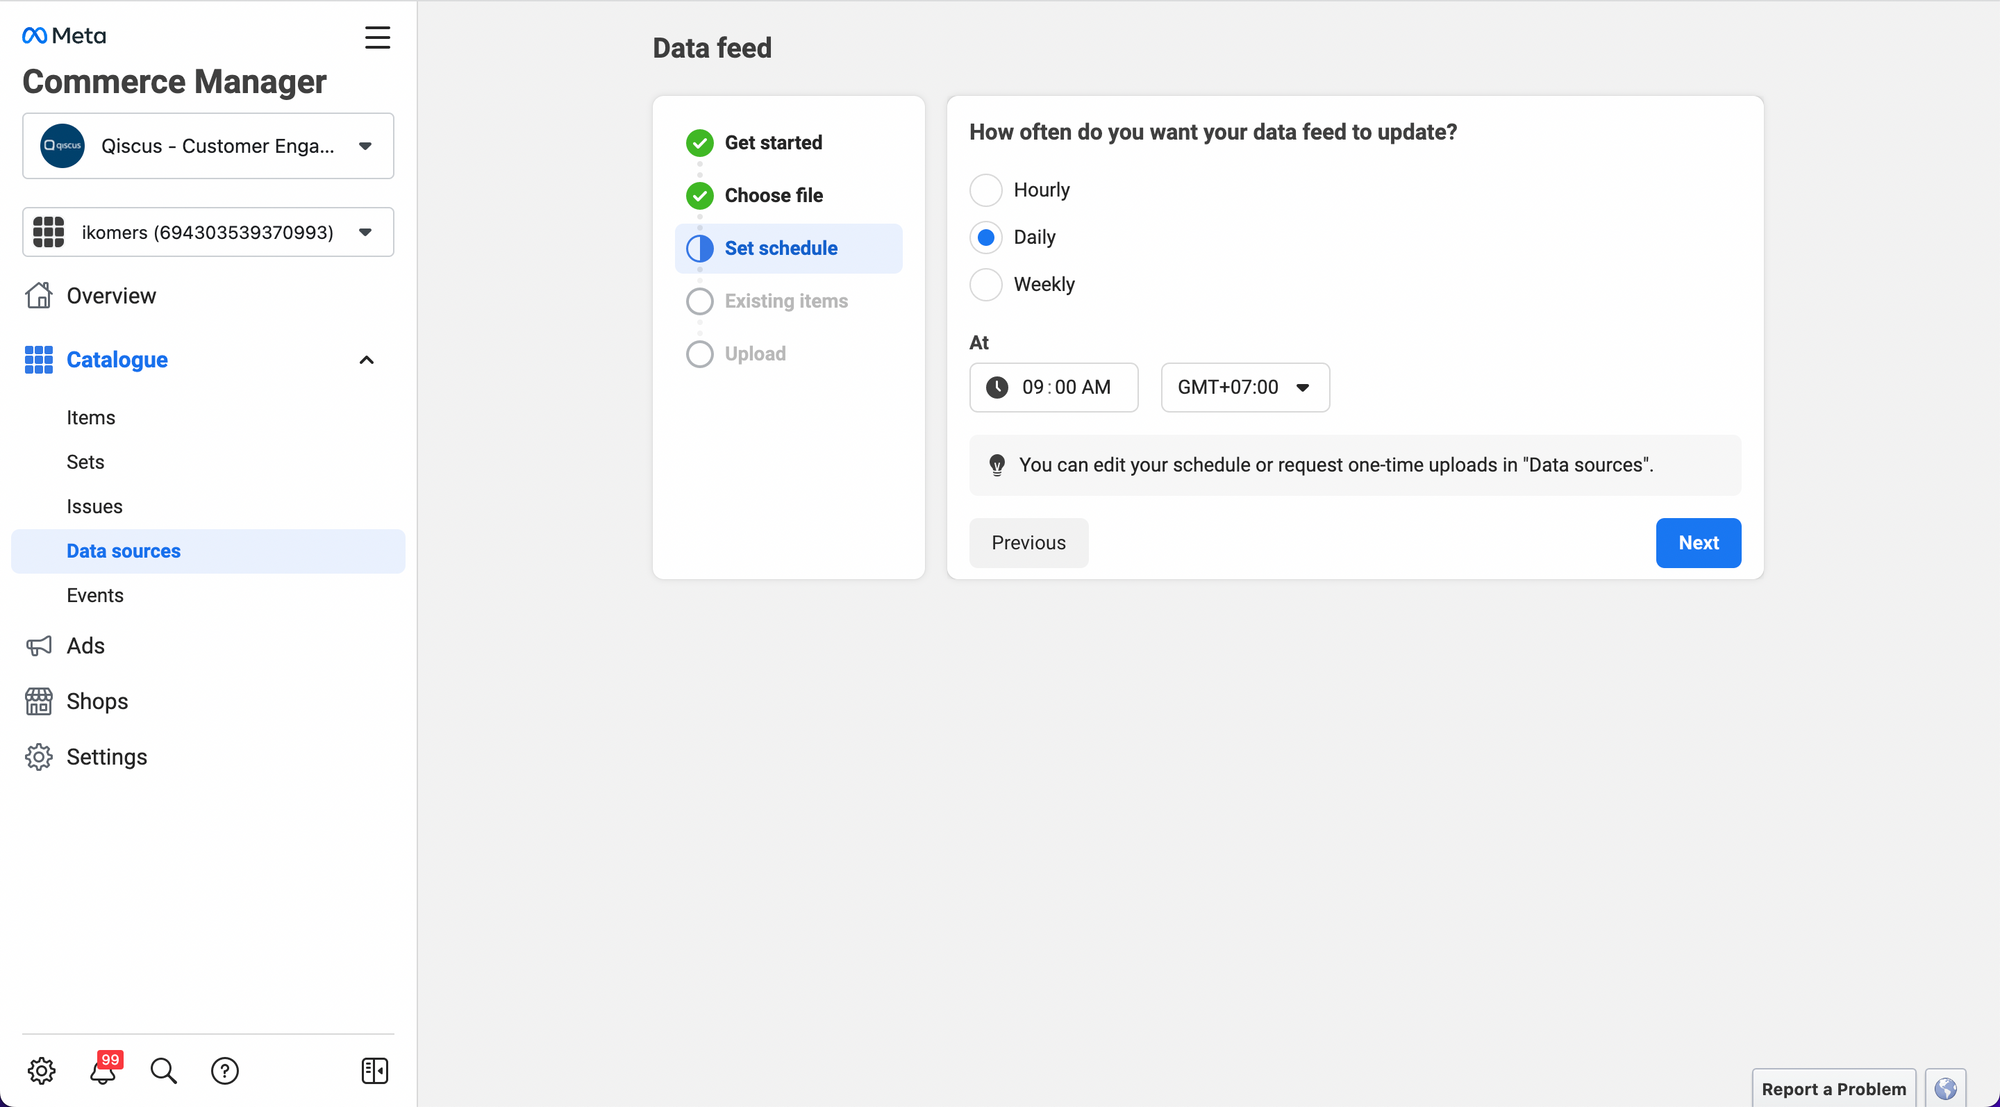The image size is (2000, 1107).
Task: Open the Qiscus business account dropdown
Action: click(208, 146)
